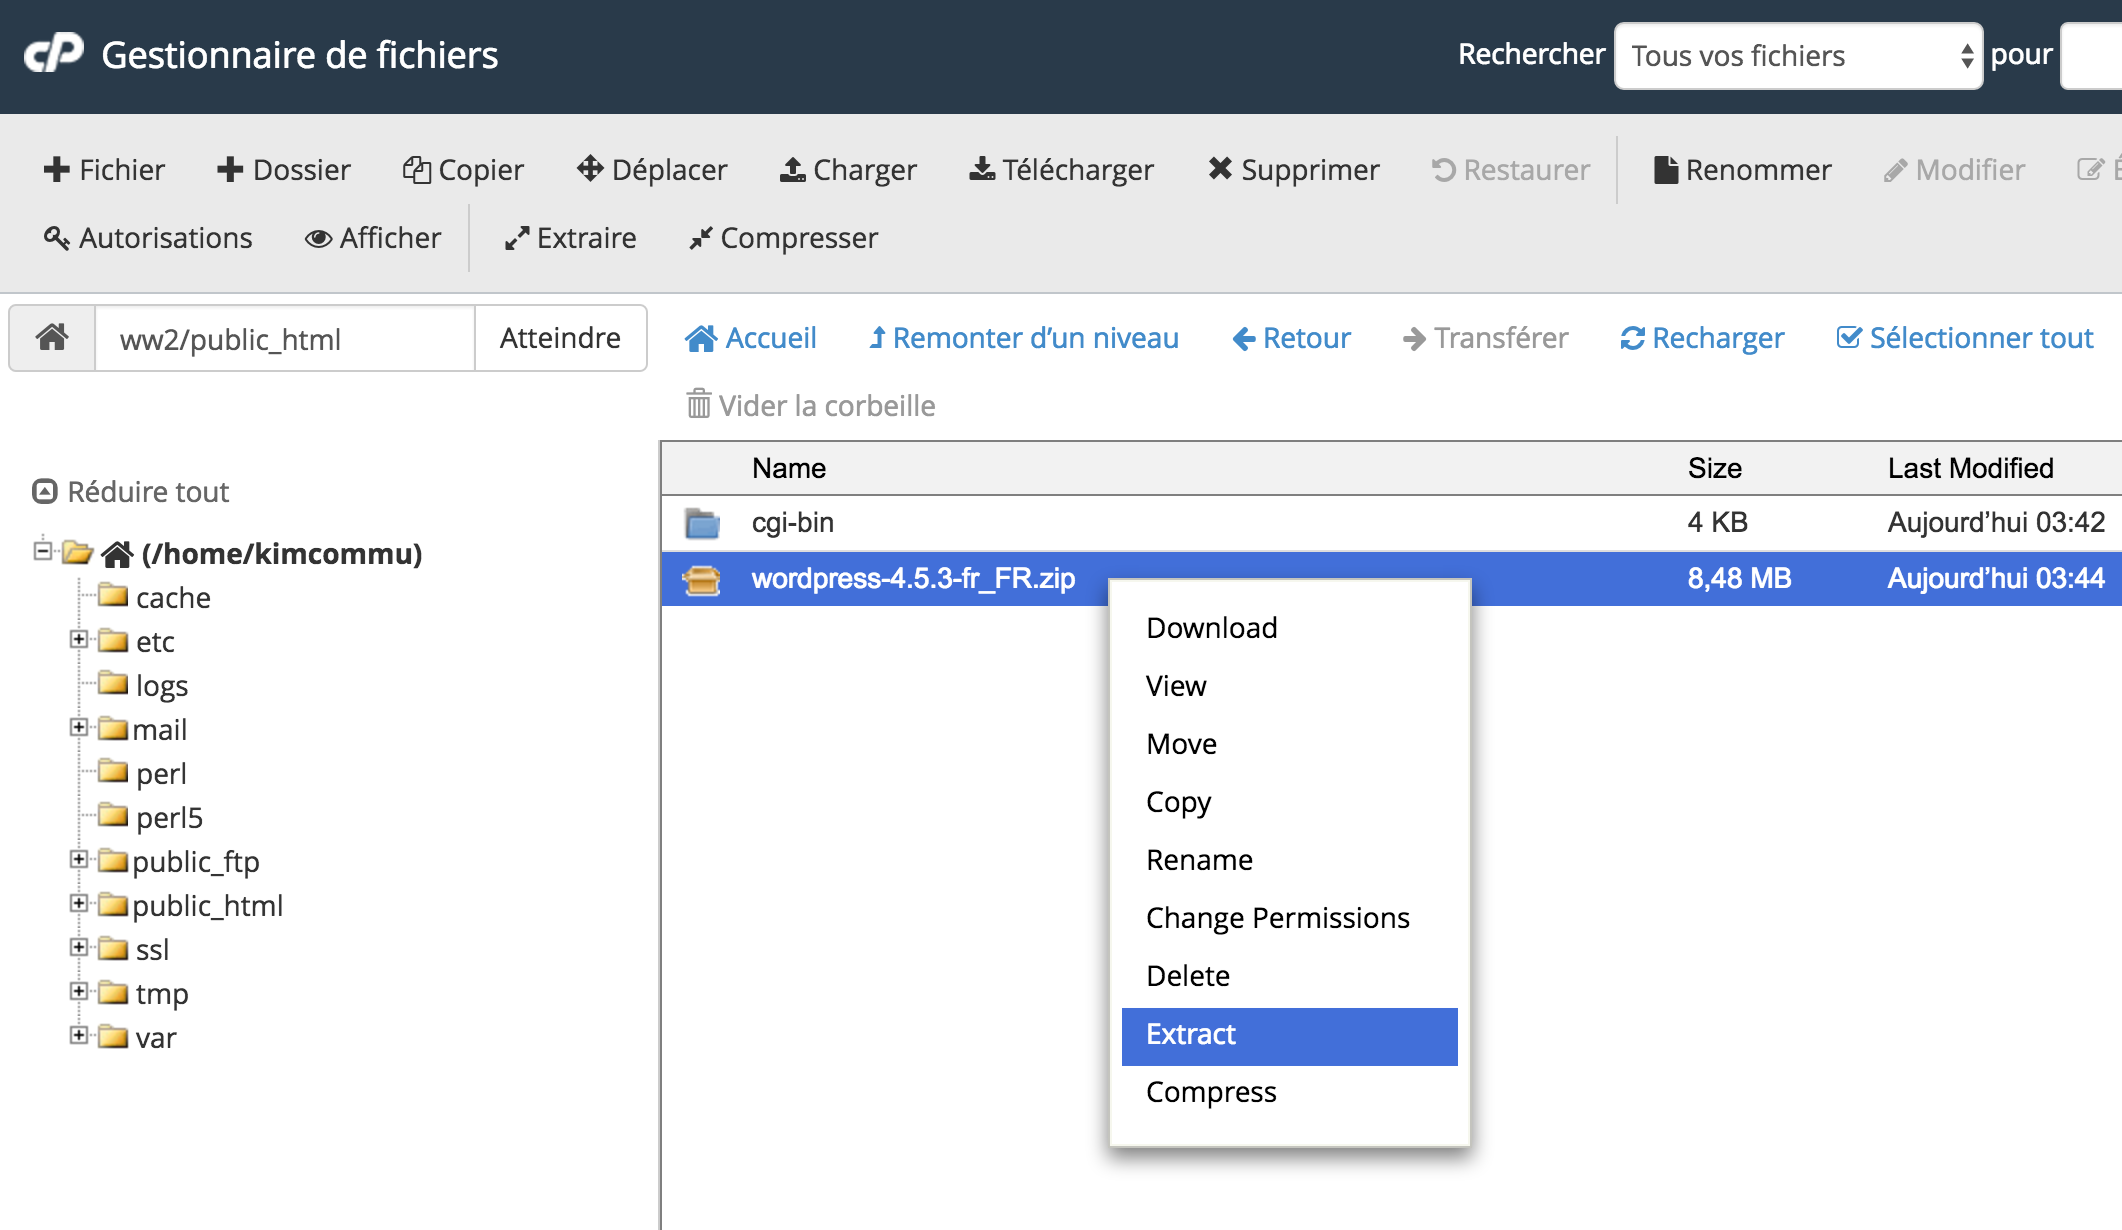Screen dimensions: 2122x1230
Task: Expand the public_html tree folder
Action: [x=79, y=904]
